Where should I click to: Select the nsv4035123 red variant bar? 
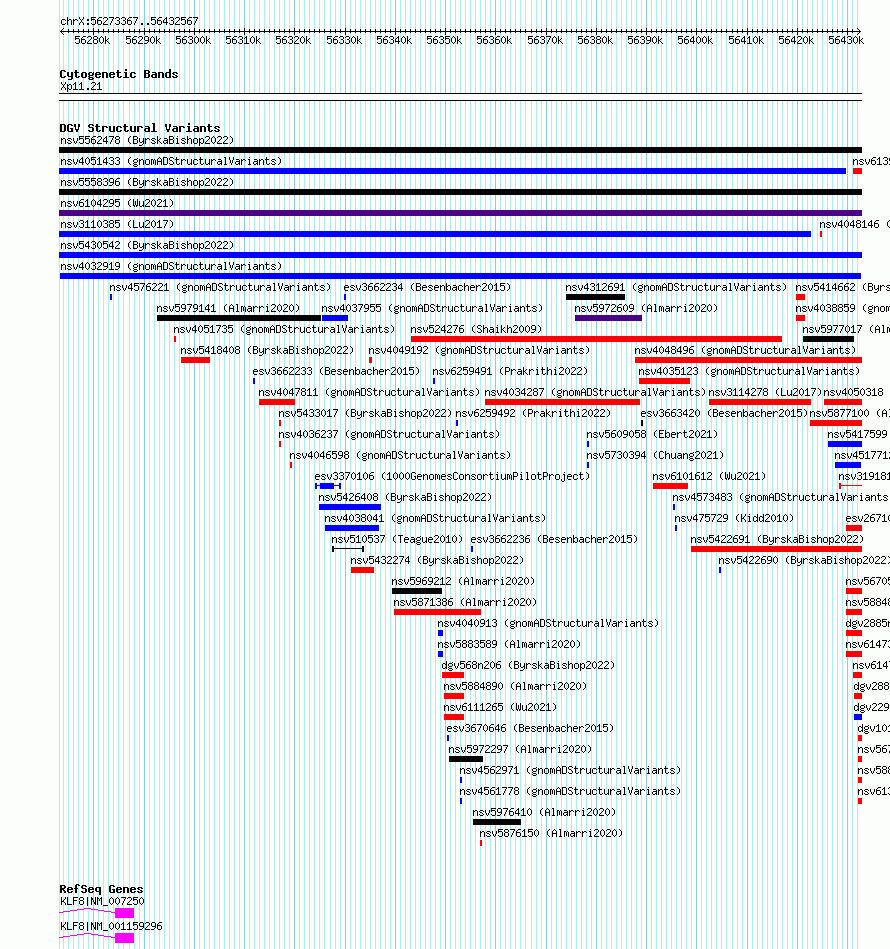click(664, 381)
